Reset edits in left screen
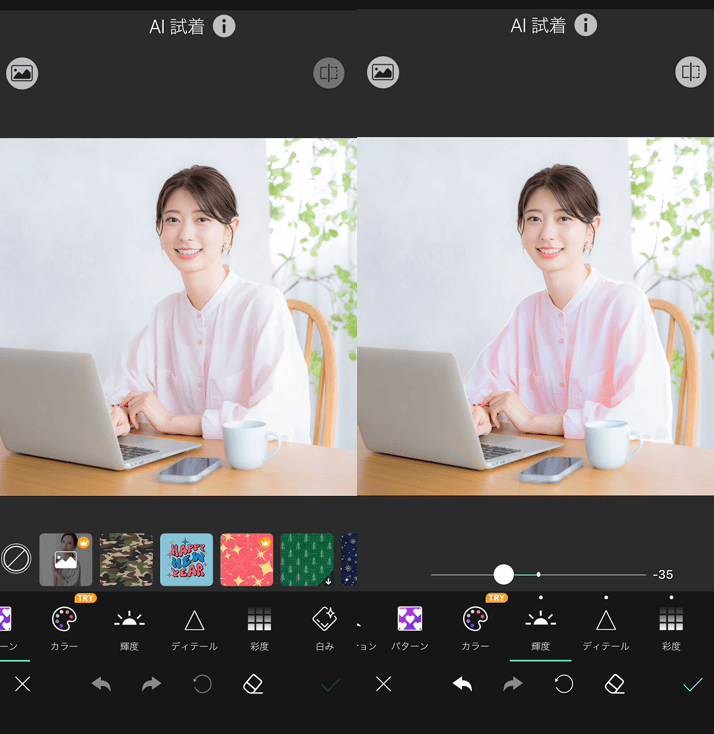 (202, 684)
